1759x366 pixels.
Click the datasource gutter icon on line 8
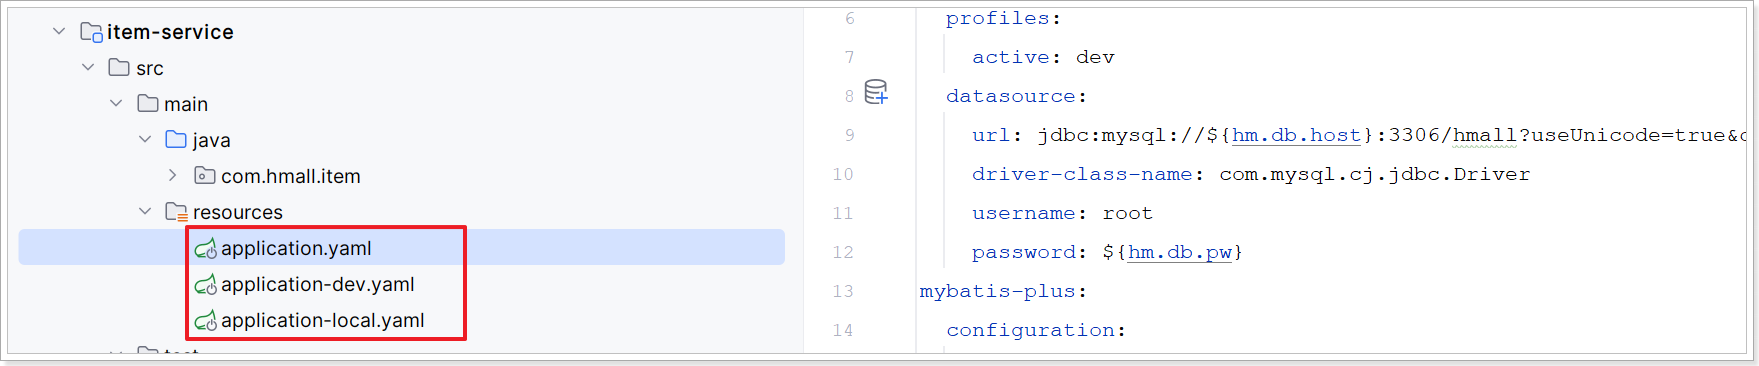tap(876, 93)
